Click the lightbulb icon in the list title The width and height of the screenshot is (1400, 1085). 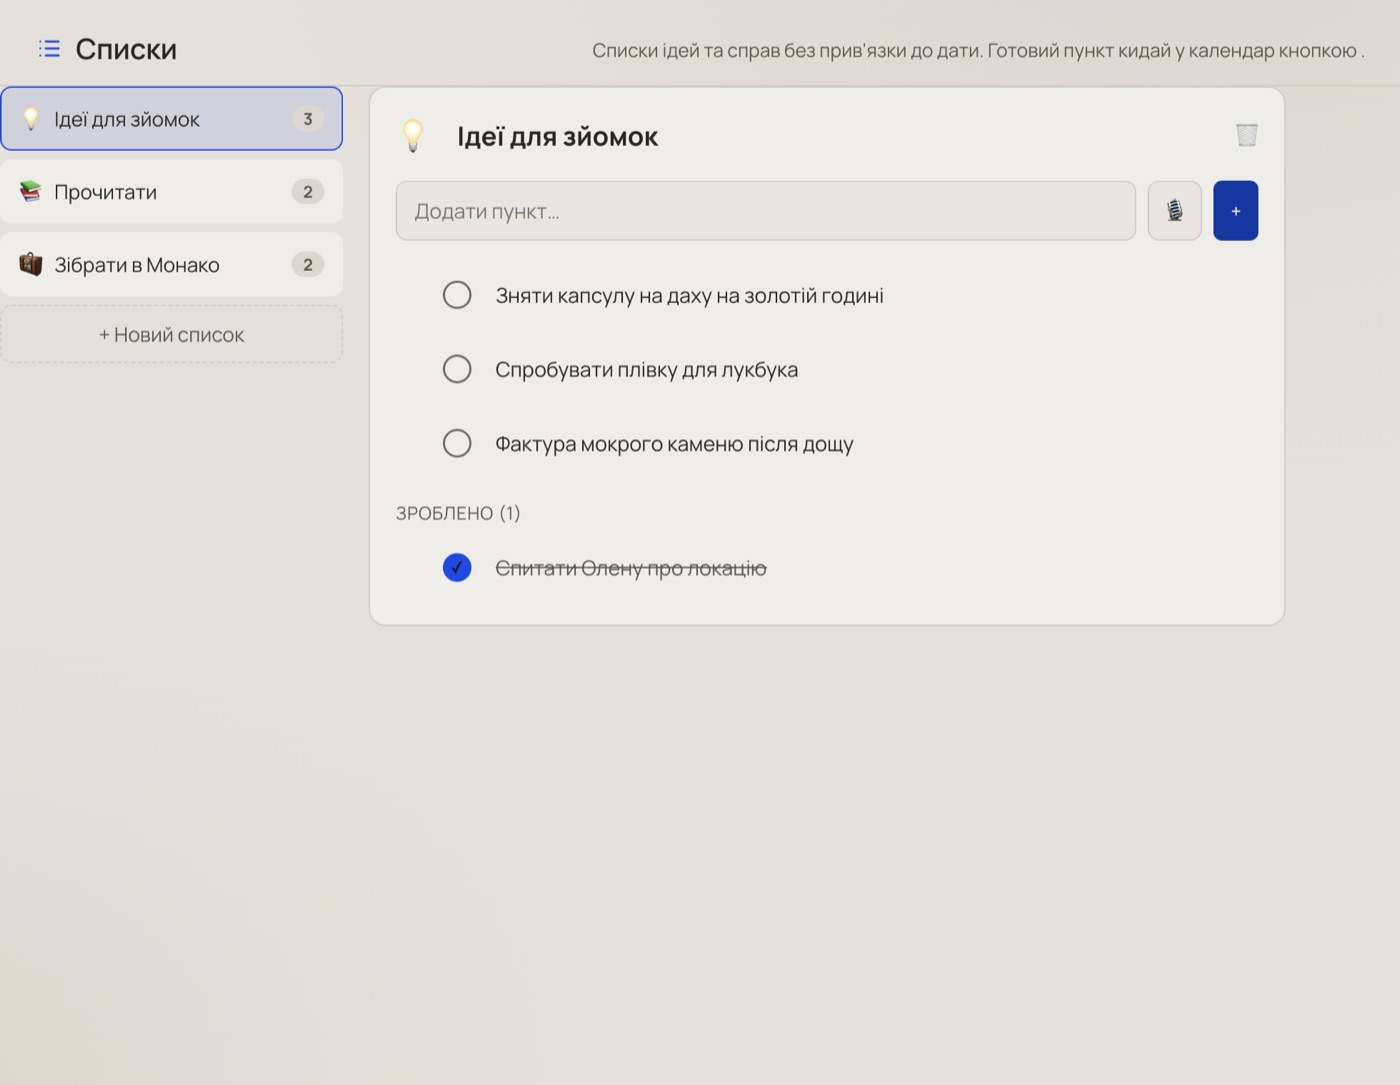(x=413, y=136)
